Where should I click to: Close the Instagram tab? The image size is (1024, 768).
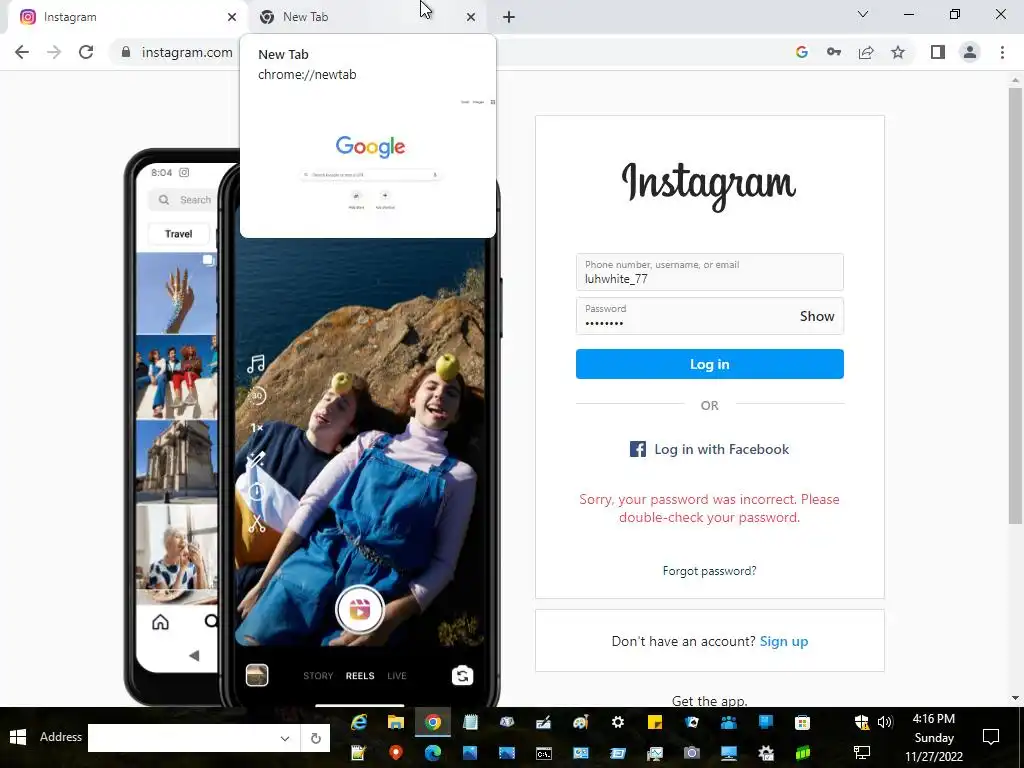[x=232, y=17]
